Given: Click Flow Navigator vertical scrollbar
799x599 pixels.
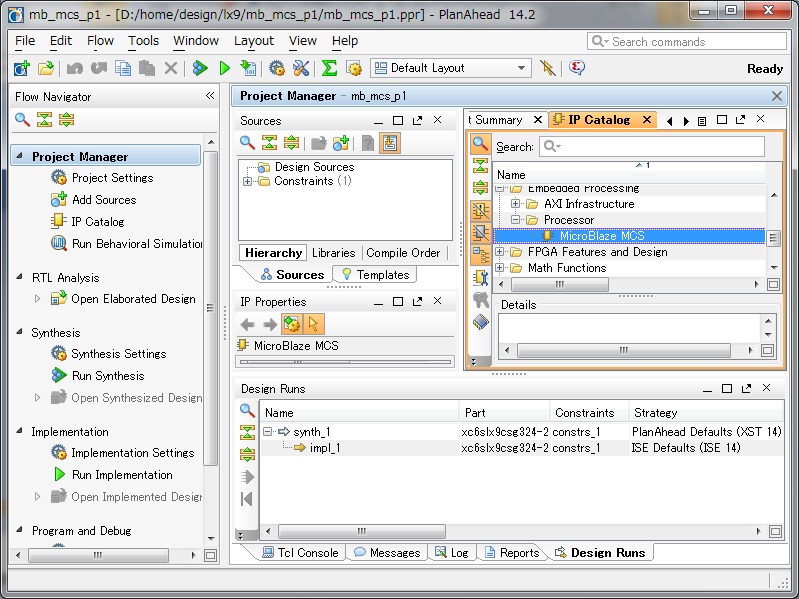Looking at the screenshot, I should point(210,308).
